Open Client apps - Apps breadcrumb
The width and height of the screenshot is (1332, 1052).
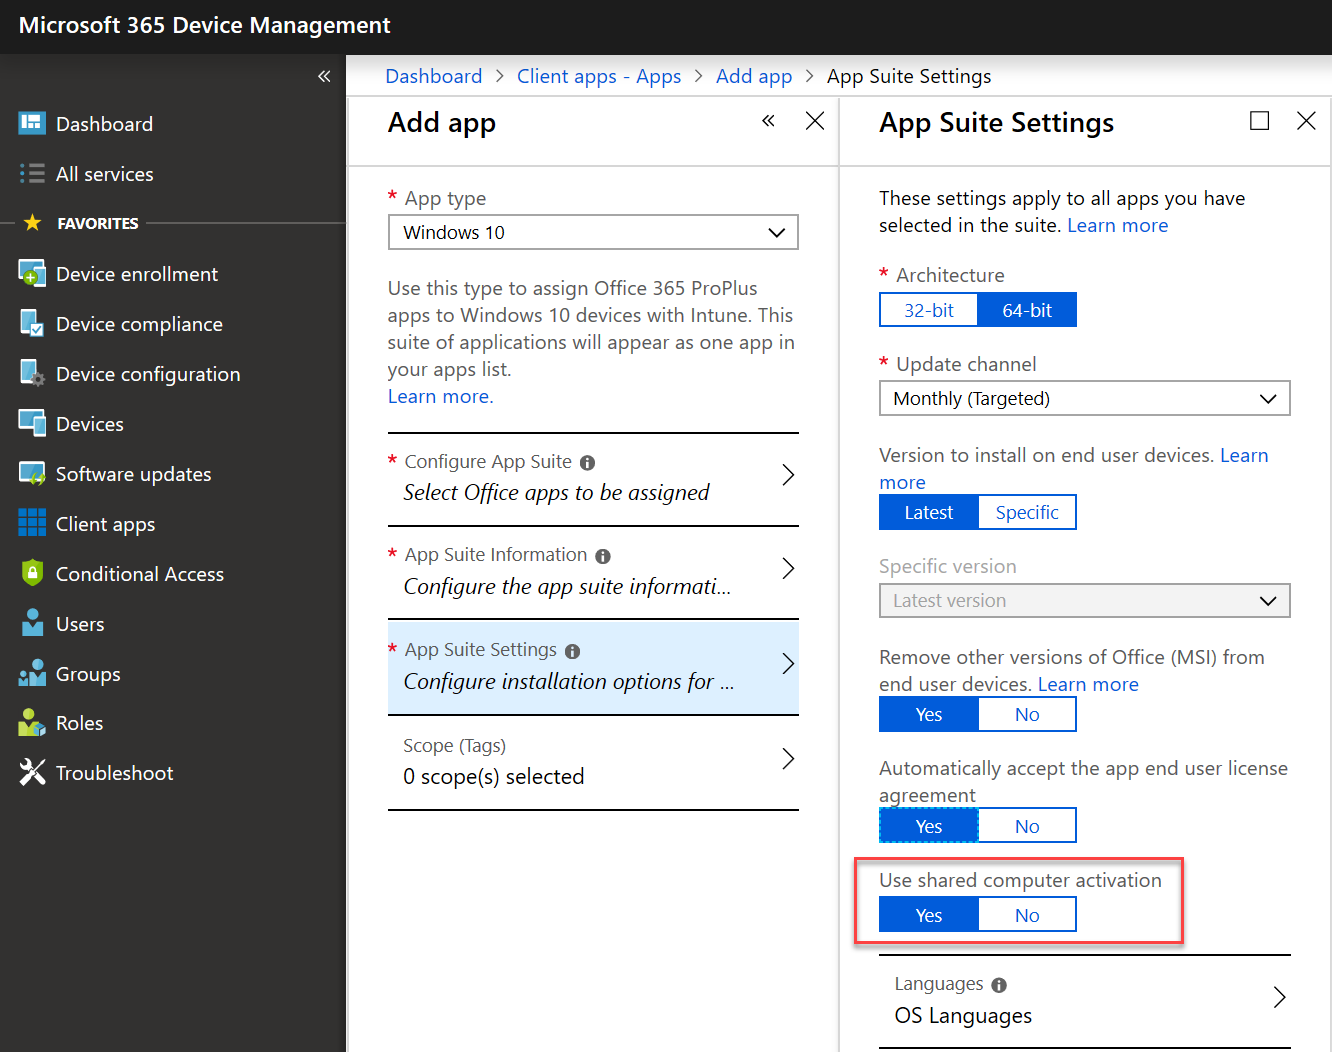(x=598, y=75)
